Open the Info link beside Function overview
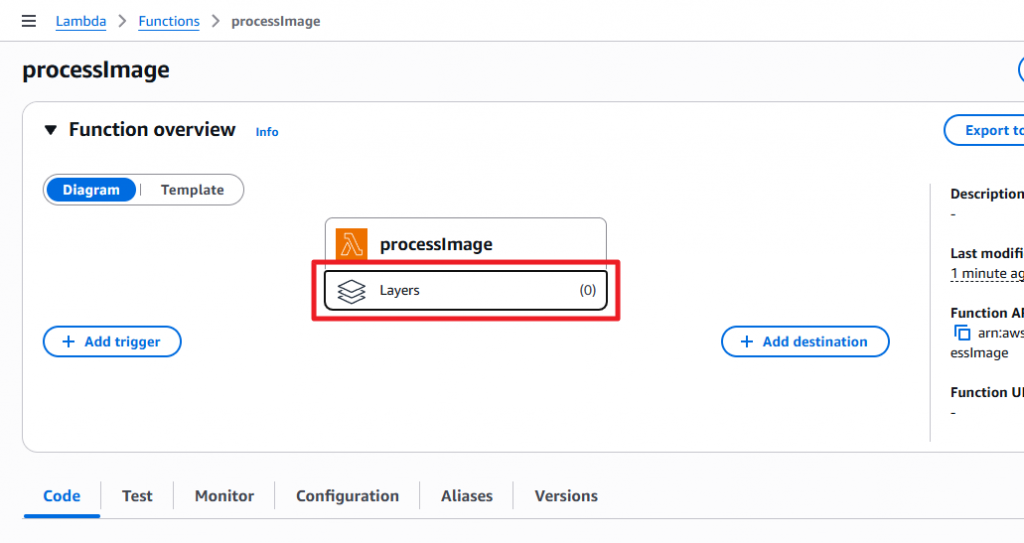Screen dimensions: 1024x543 pos(267,132)
